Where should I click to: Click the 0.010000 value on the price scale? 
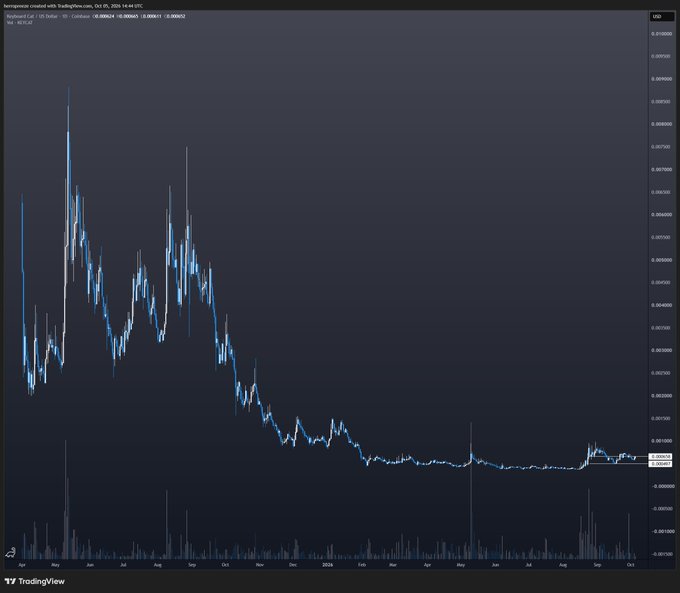661,34
